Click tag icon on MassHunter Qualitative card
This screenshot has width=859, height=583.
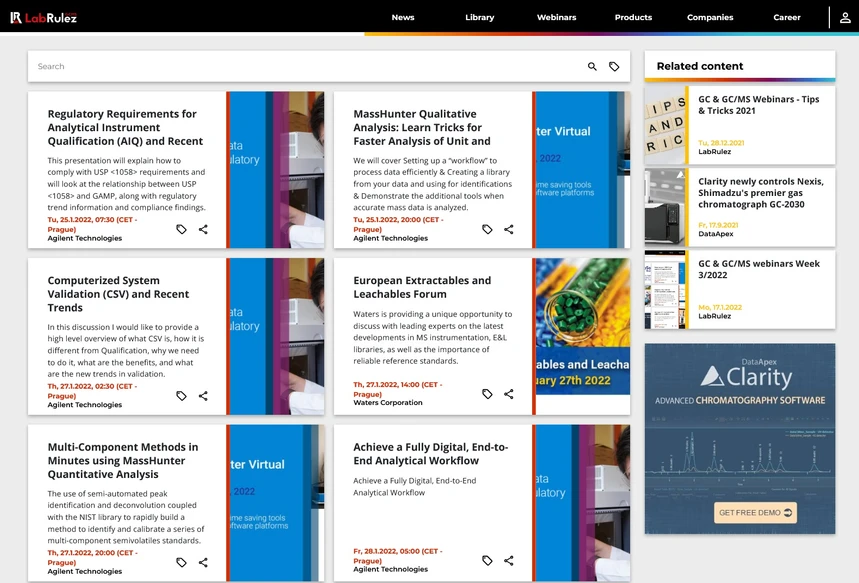(x=487, y=229)
